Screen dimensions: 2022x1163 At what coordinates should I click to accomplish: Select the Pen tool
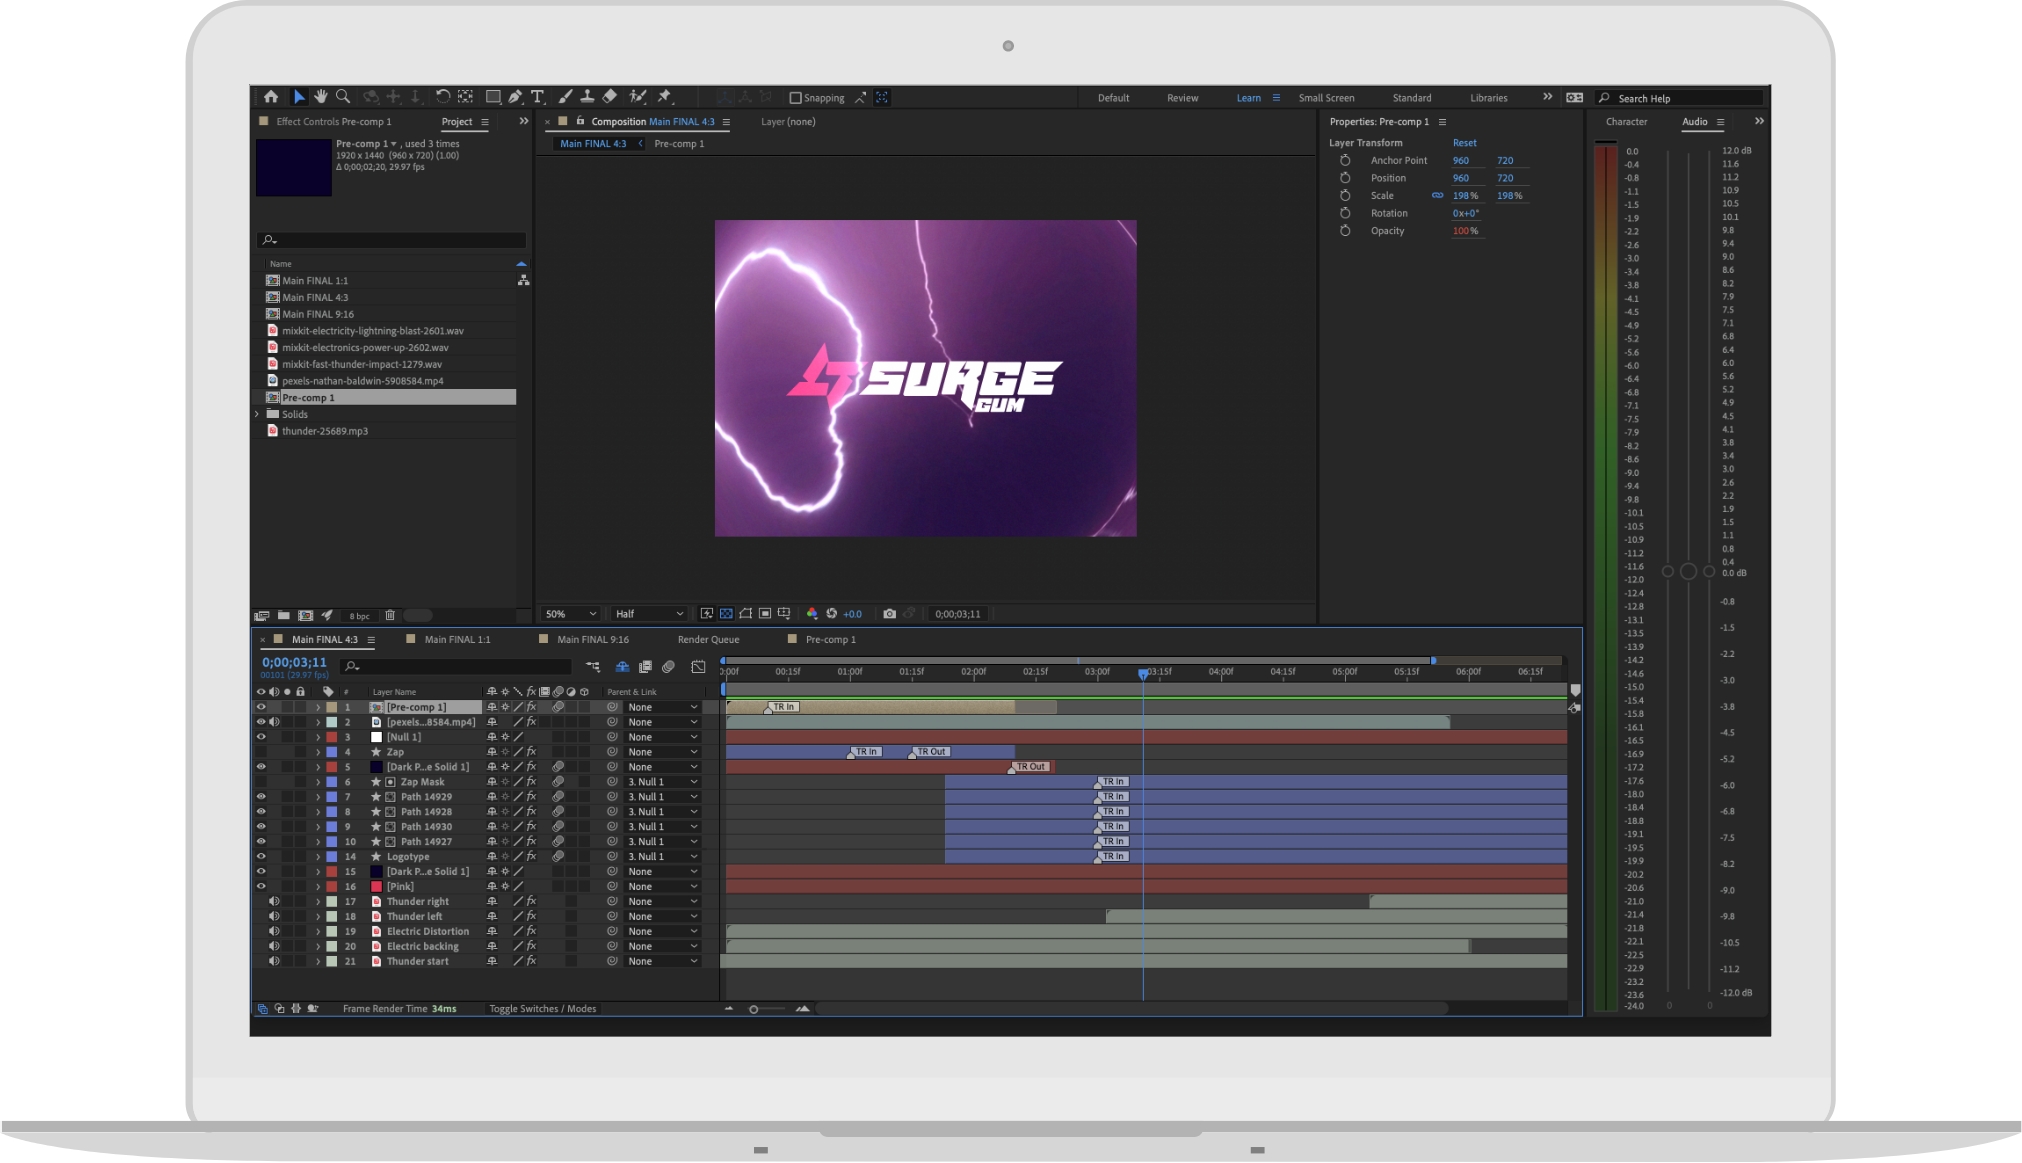(515, 97)
